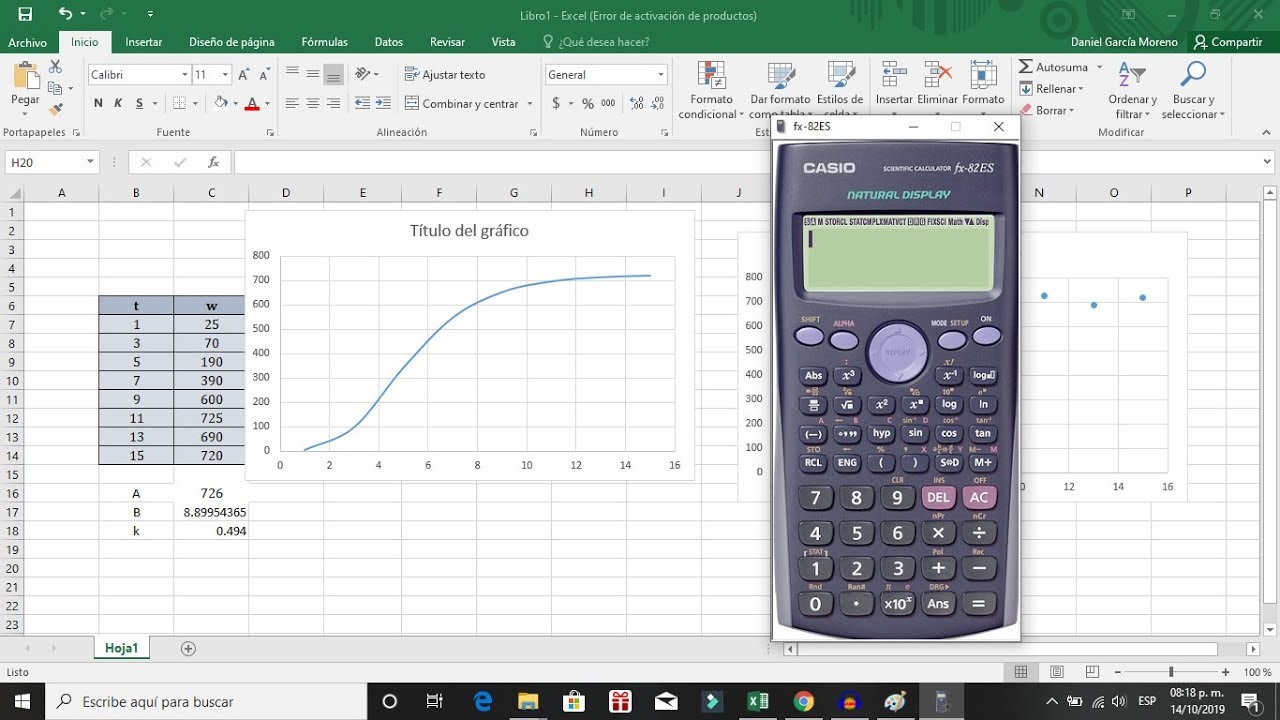
Task: Click the Autosuma sigma icon
Action: tap(1026, 67)
